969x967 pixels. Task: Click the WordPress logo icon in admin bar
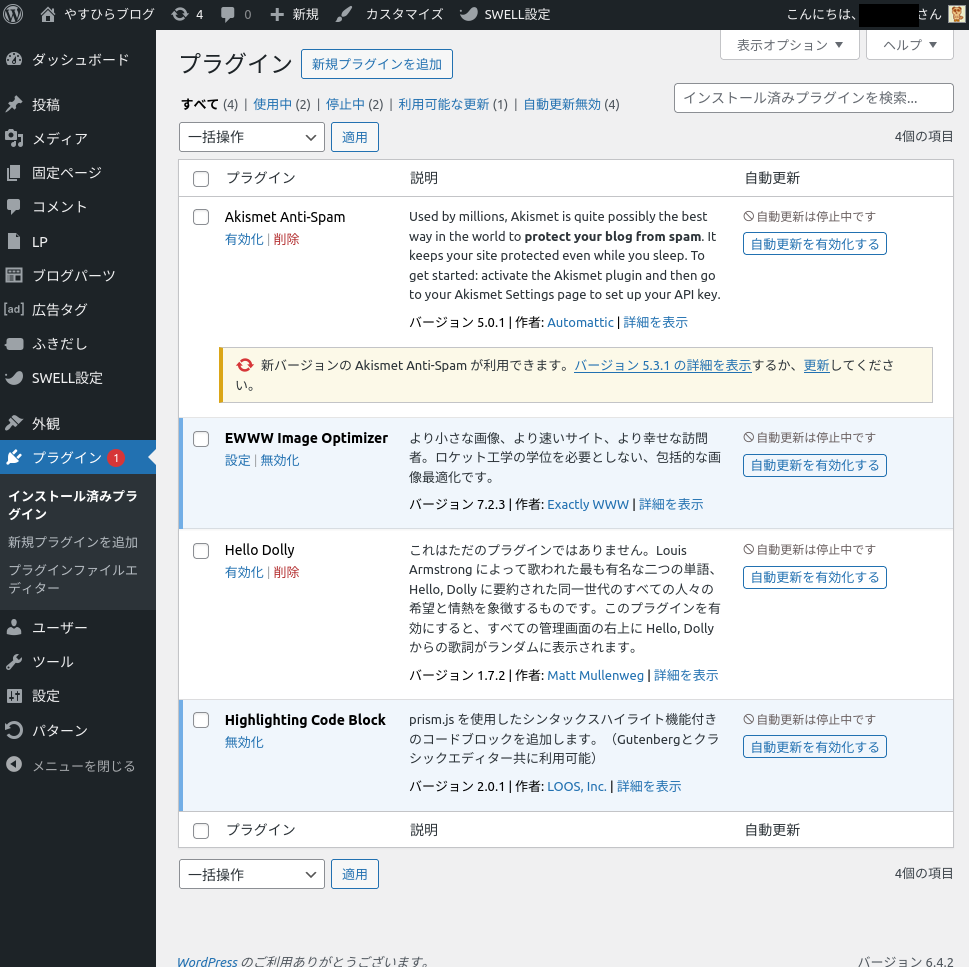13,14
